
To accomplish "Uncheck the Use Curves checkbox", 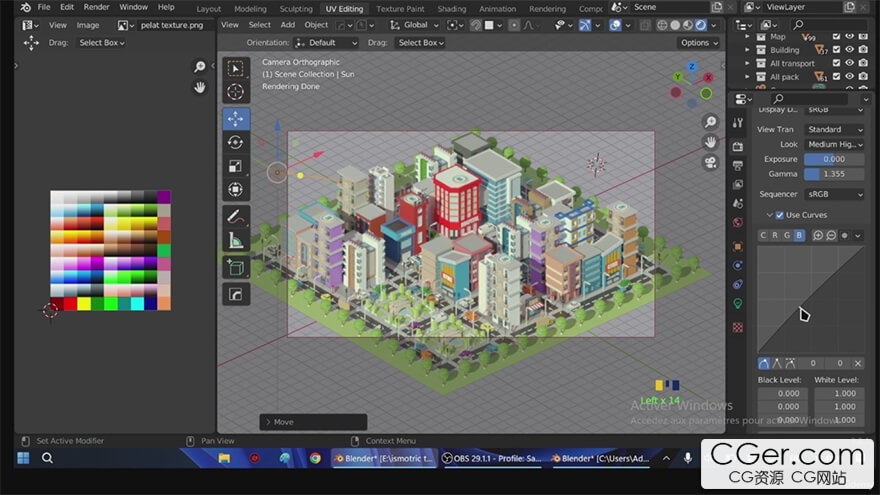I will (x=779, y=215).
